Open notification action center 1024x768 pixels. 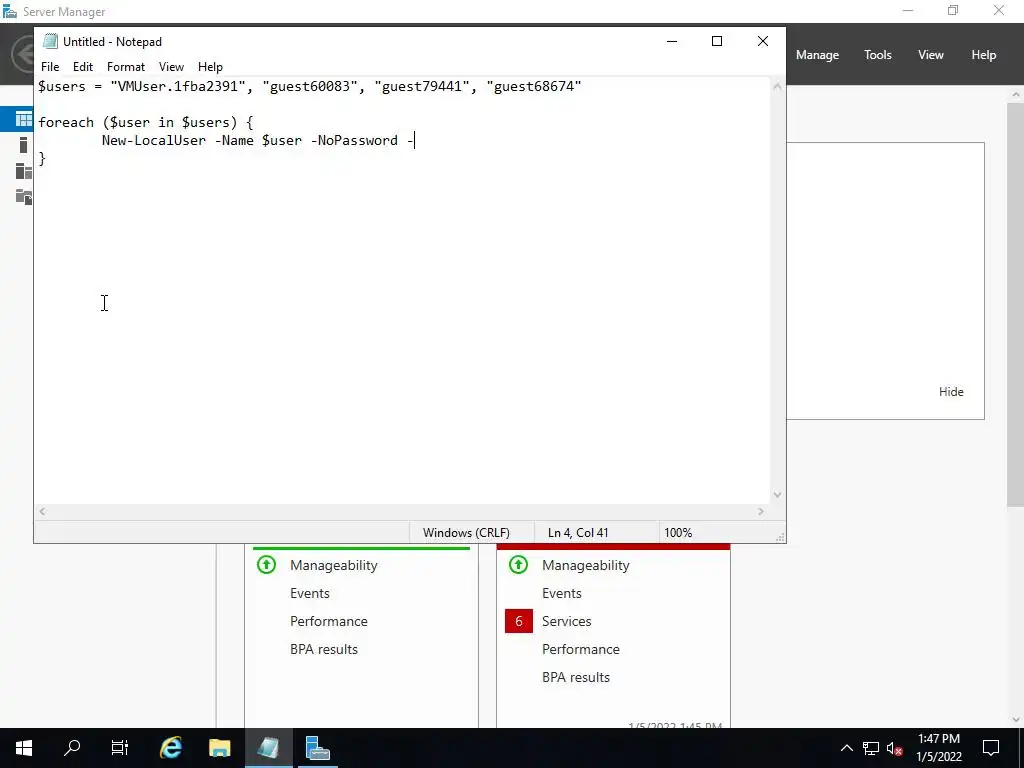[991, 748]
